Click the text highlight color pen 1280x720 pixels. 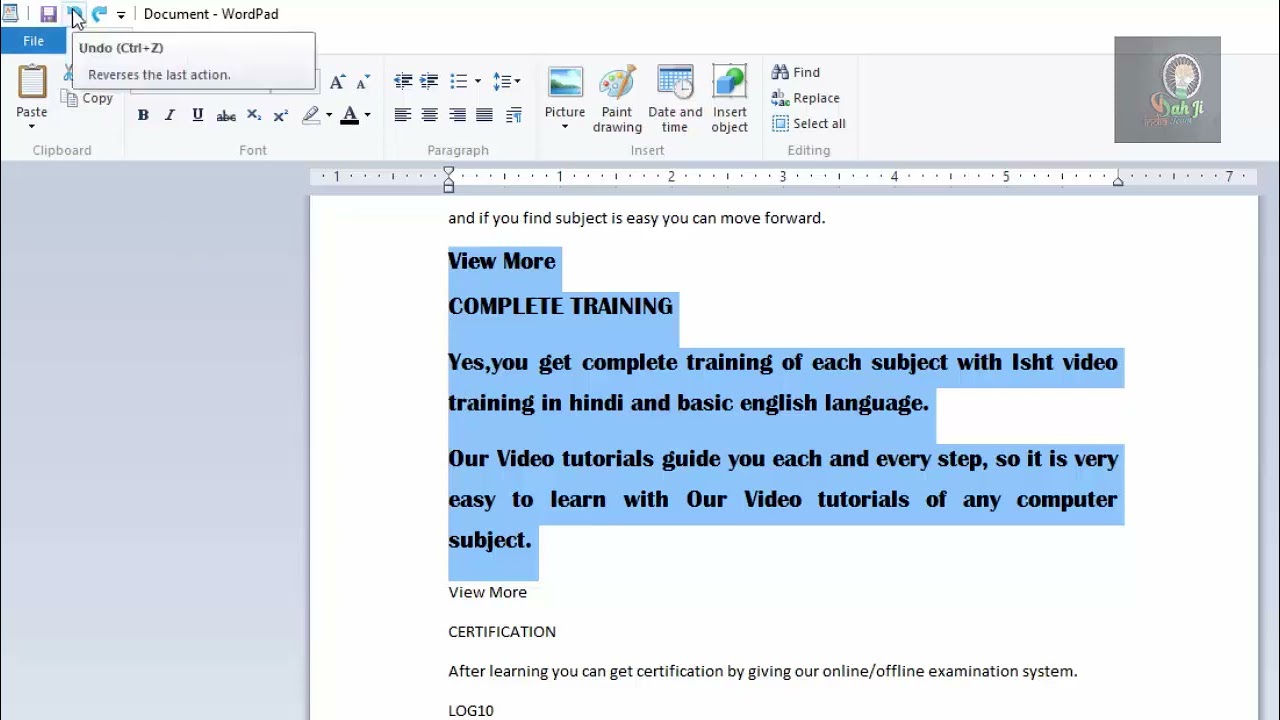coord(311,116)
